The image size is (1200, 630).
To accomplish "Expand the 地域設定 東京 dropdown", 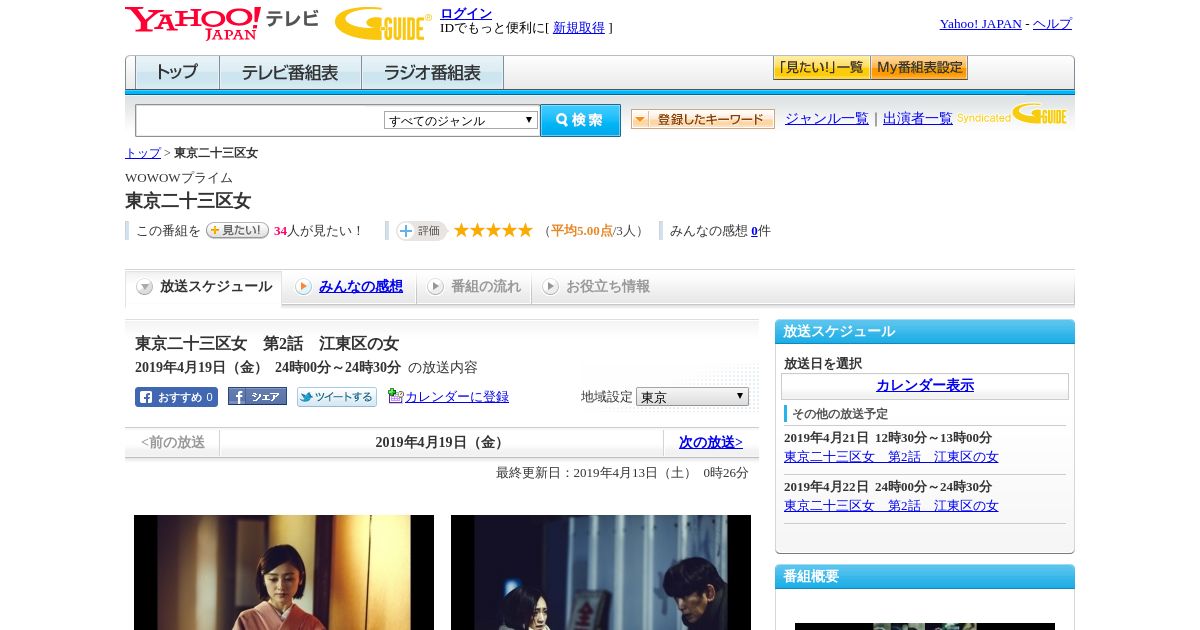I will [x=692, y=397].
